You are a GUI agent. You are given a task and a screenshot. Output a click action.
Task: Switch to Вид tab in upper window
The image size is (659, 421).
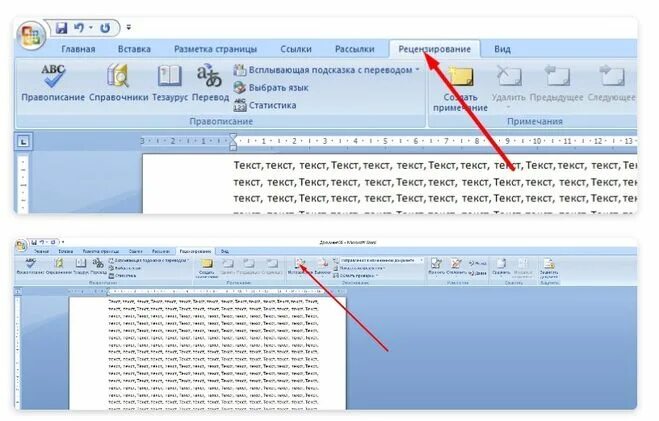coord(502,49)
